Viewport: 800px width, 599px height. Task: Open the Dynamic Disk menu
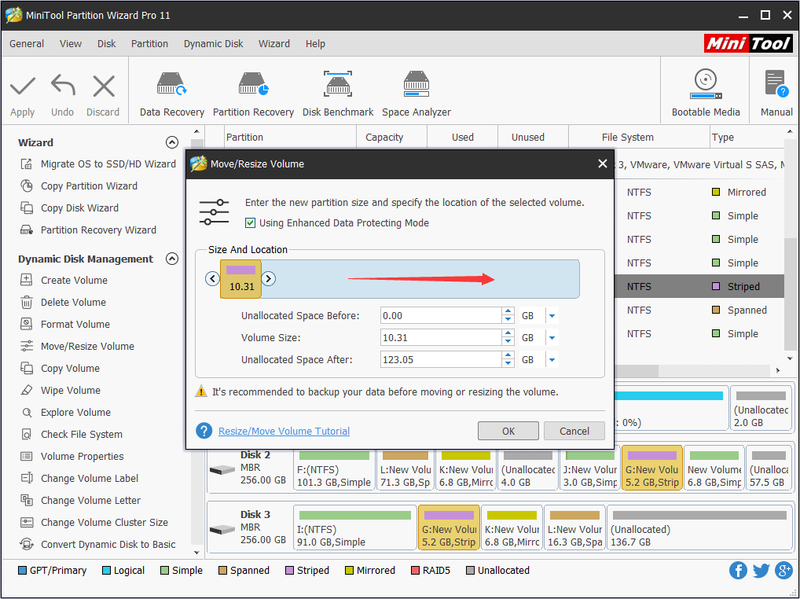(x=213, y=44)
